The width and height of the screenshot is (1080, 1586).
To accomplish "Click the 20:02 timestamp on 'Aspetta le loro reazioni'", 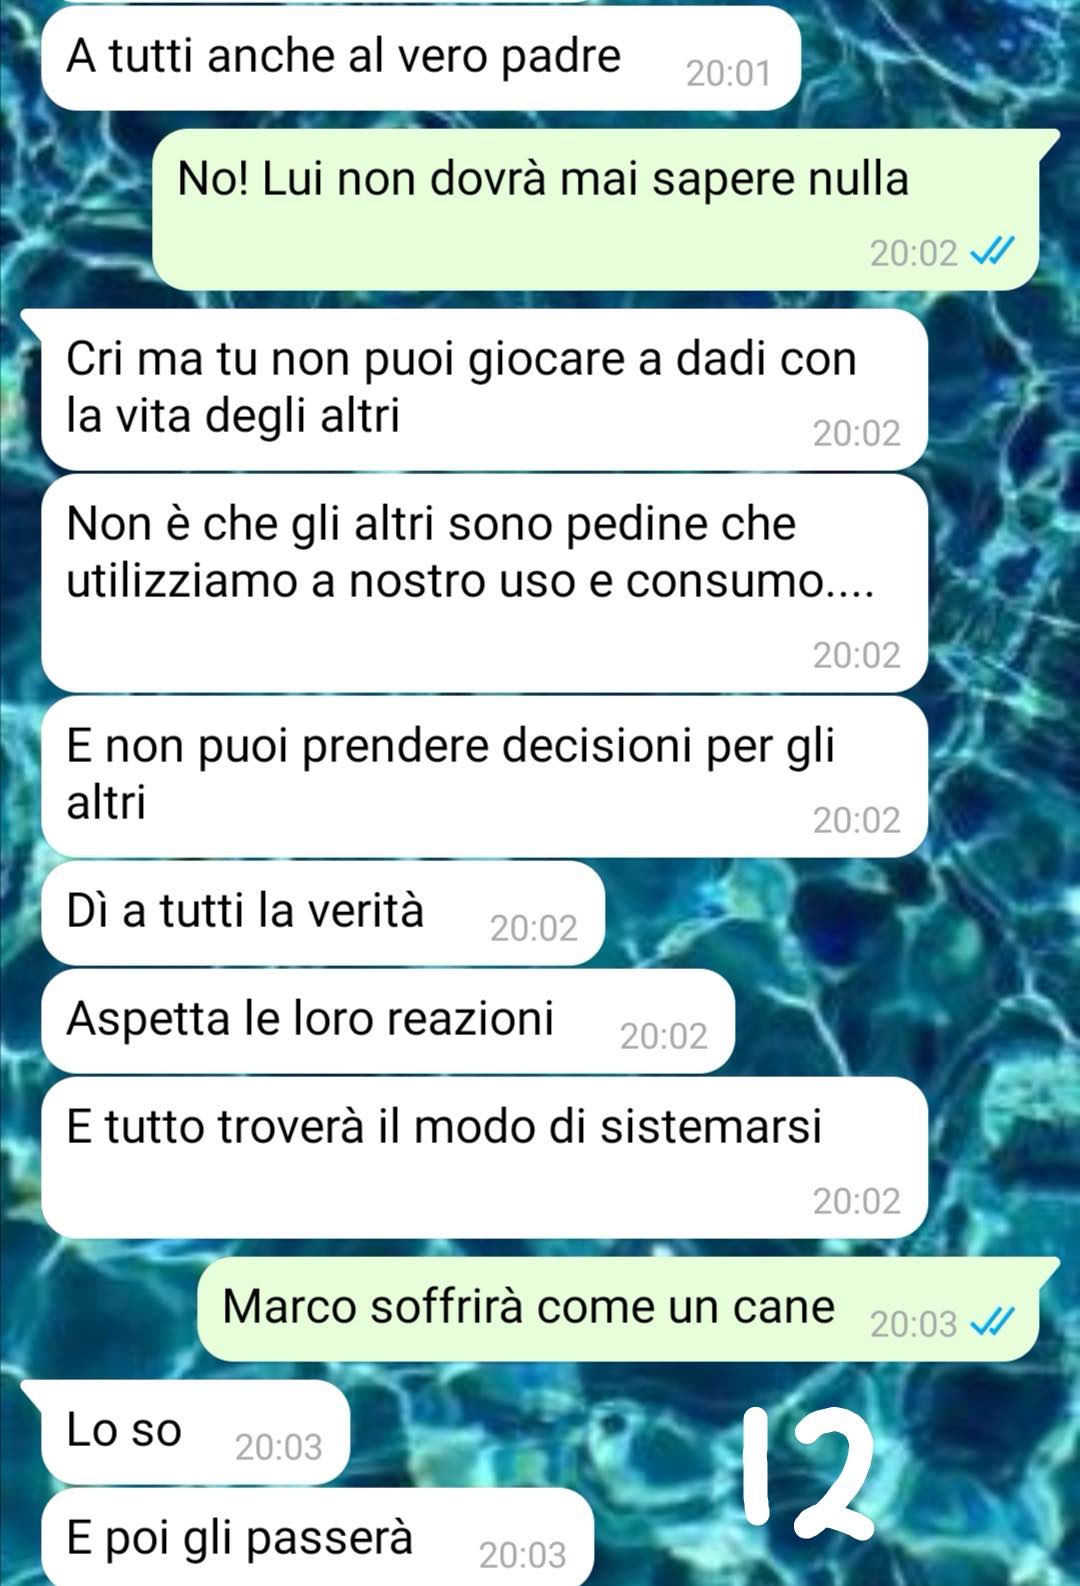I will pos(664,1036).
